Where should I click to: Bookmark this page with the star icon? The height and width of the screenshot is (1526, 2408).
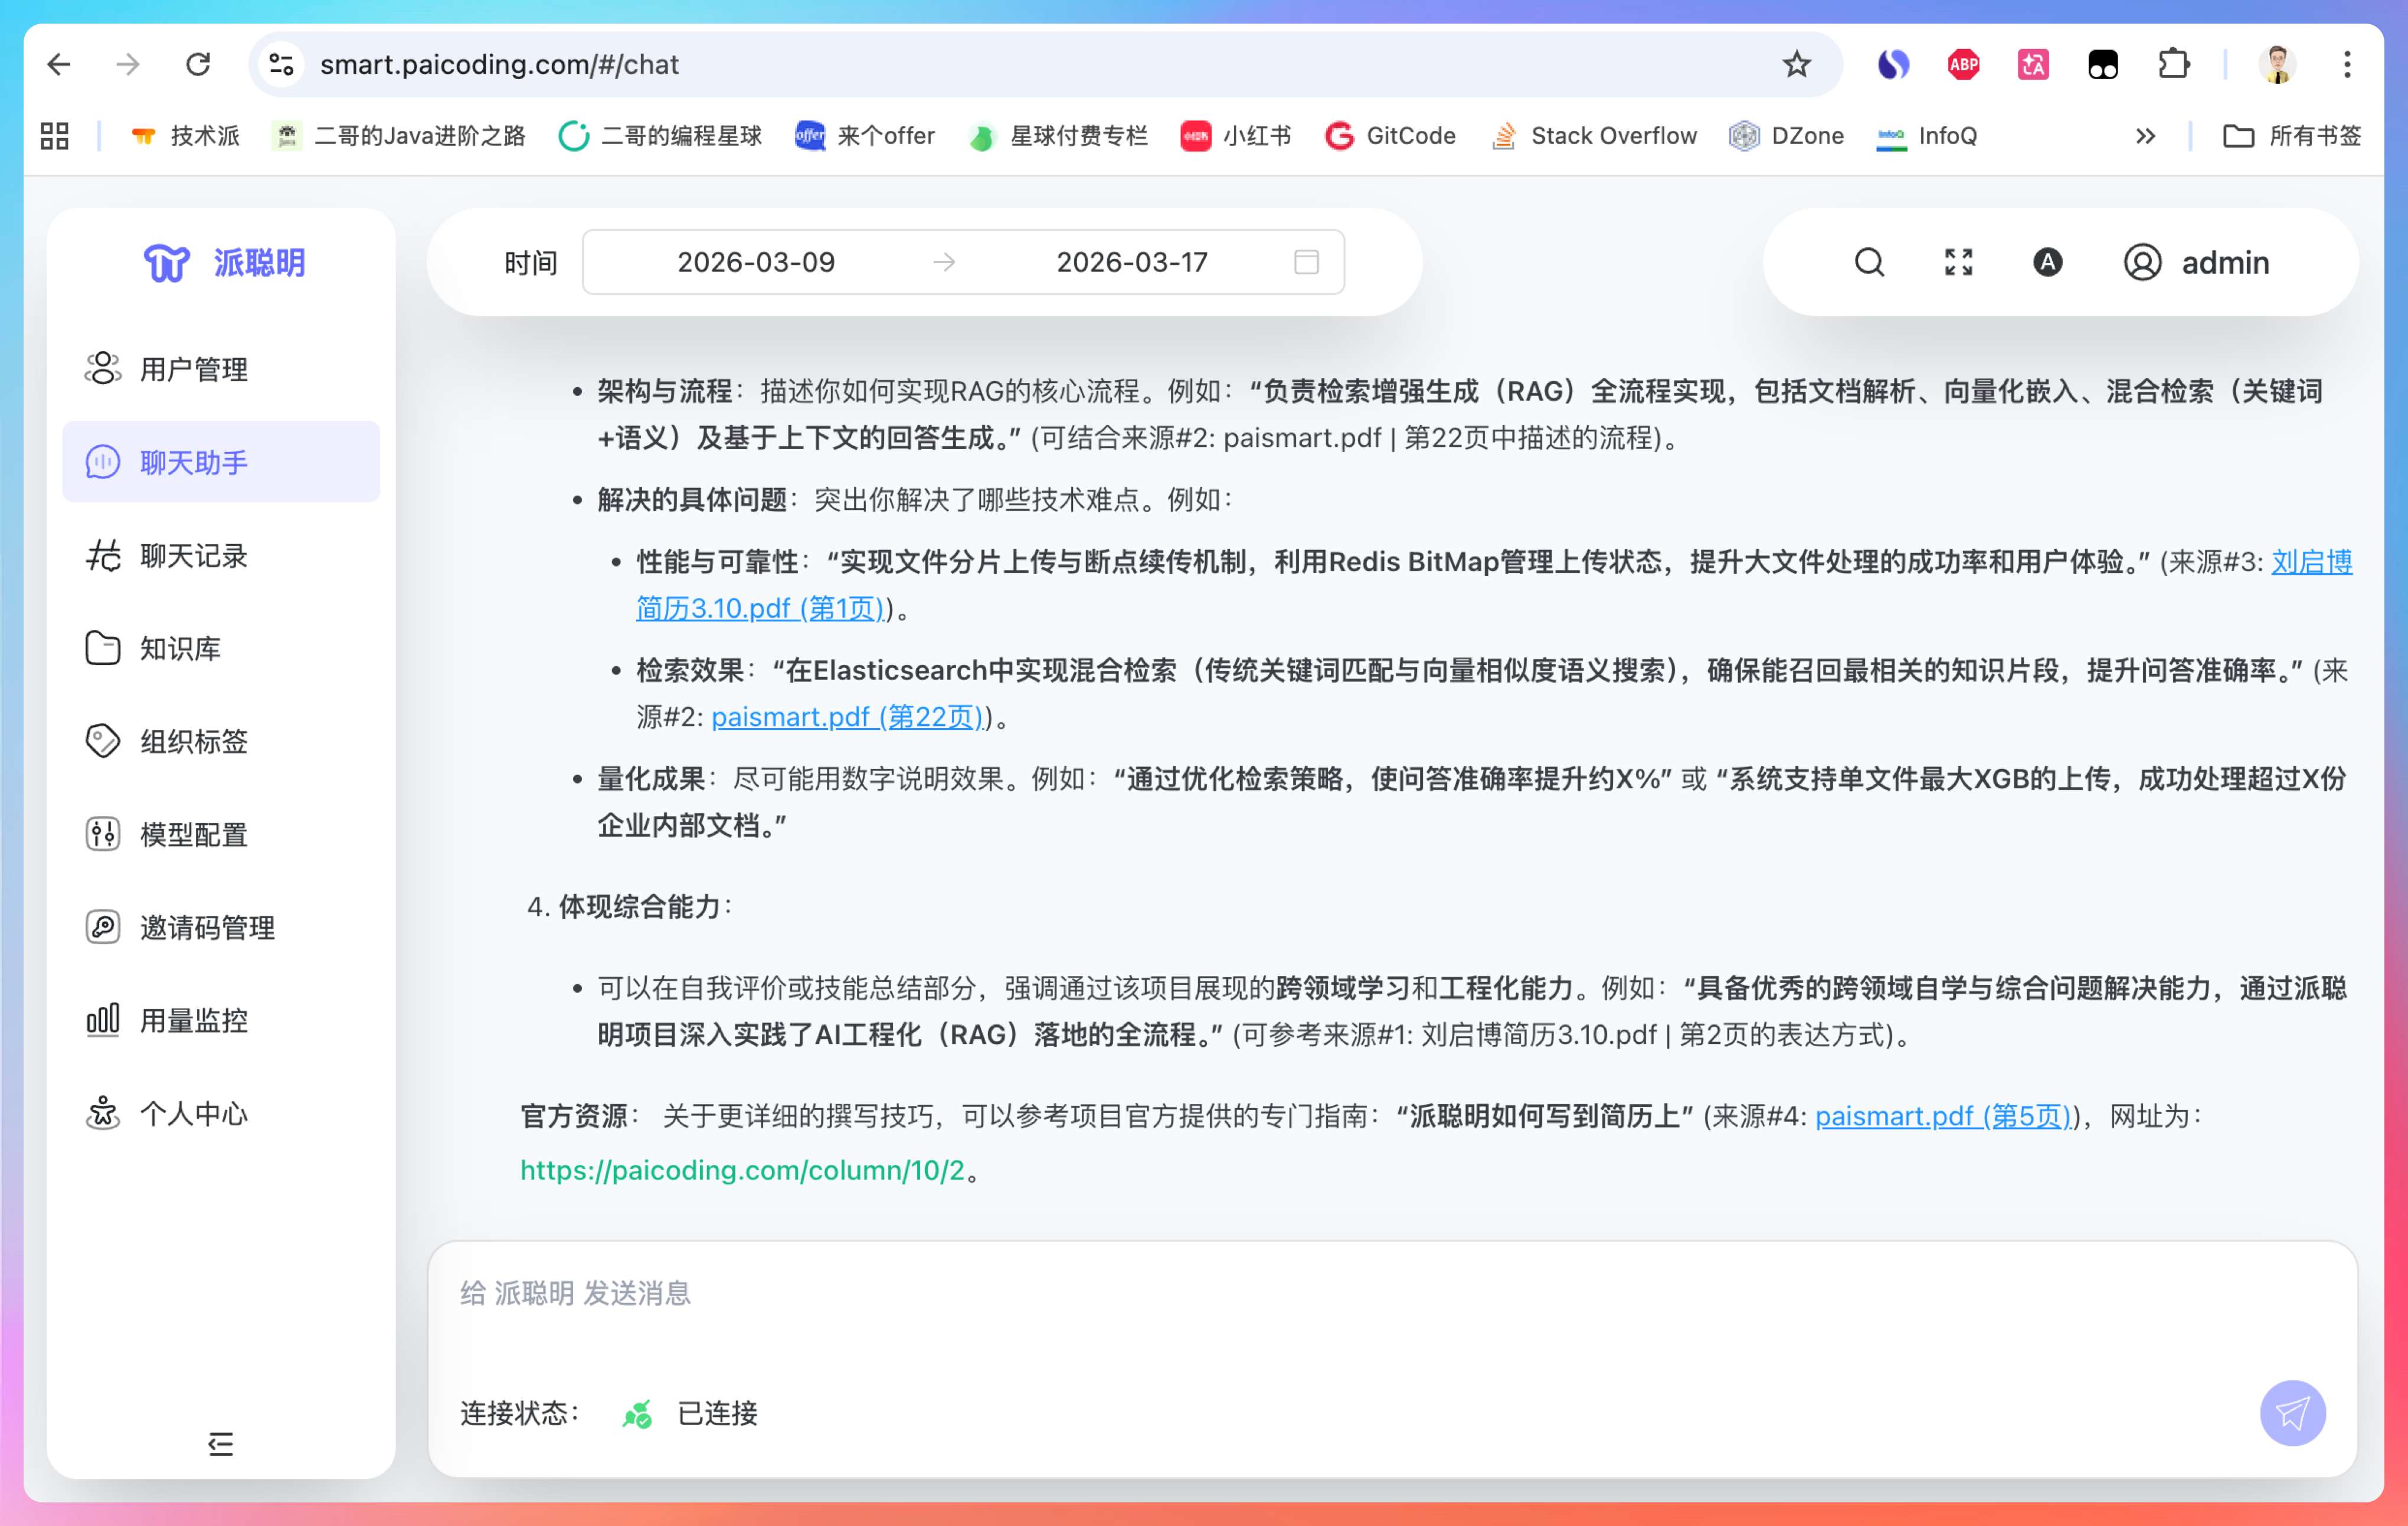tap(1796, 64)
